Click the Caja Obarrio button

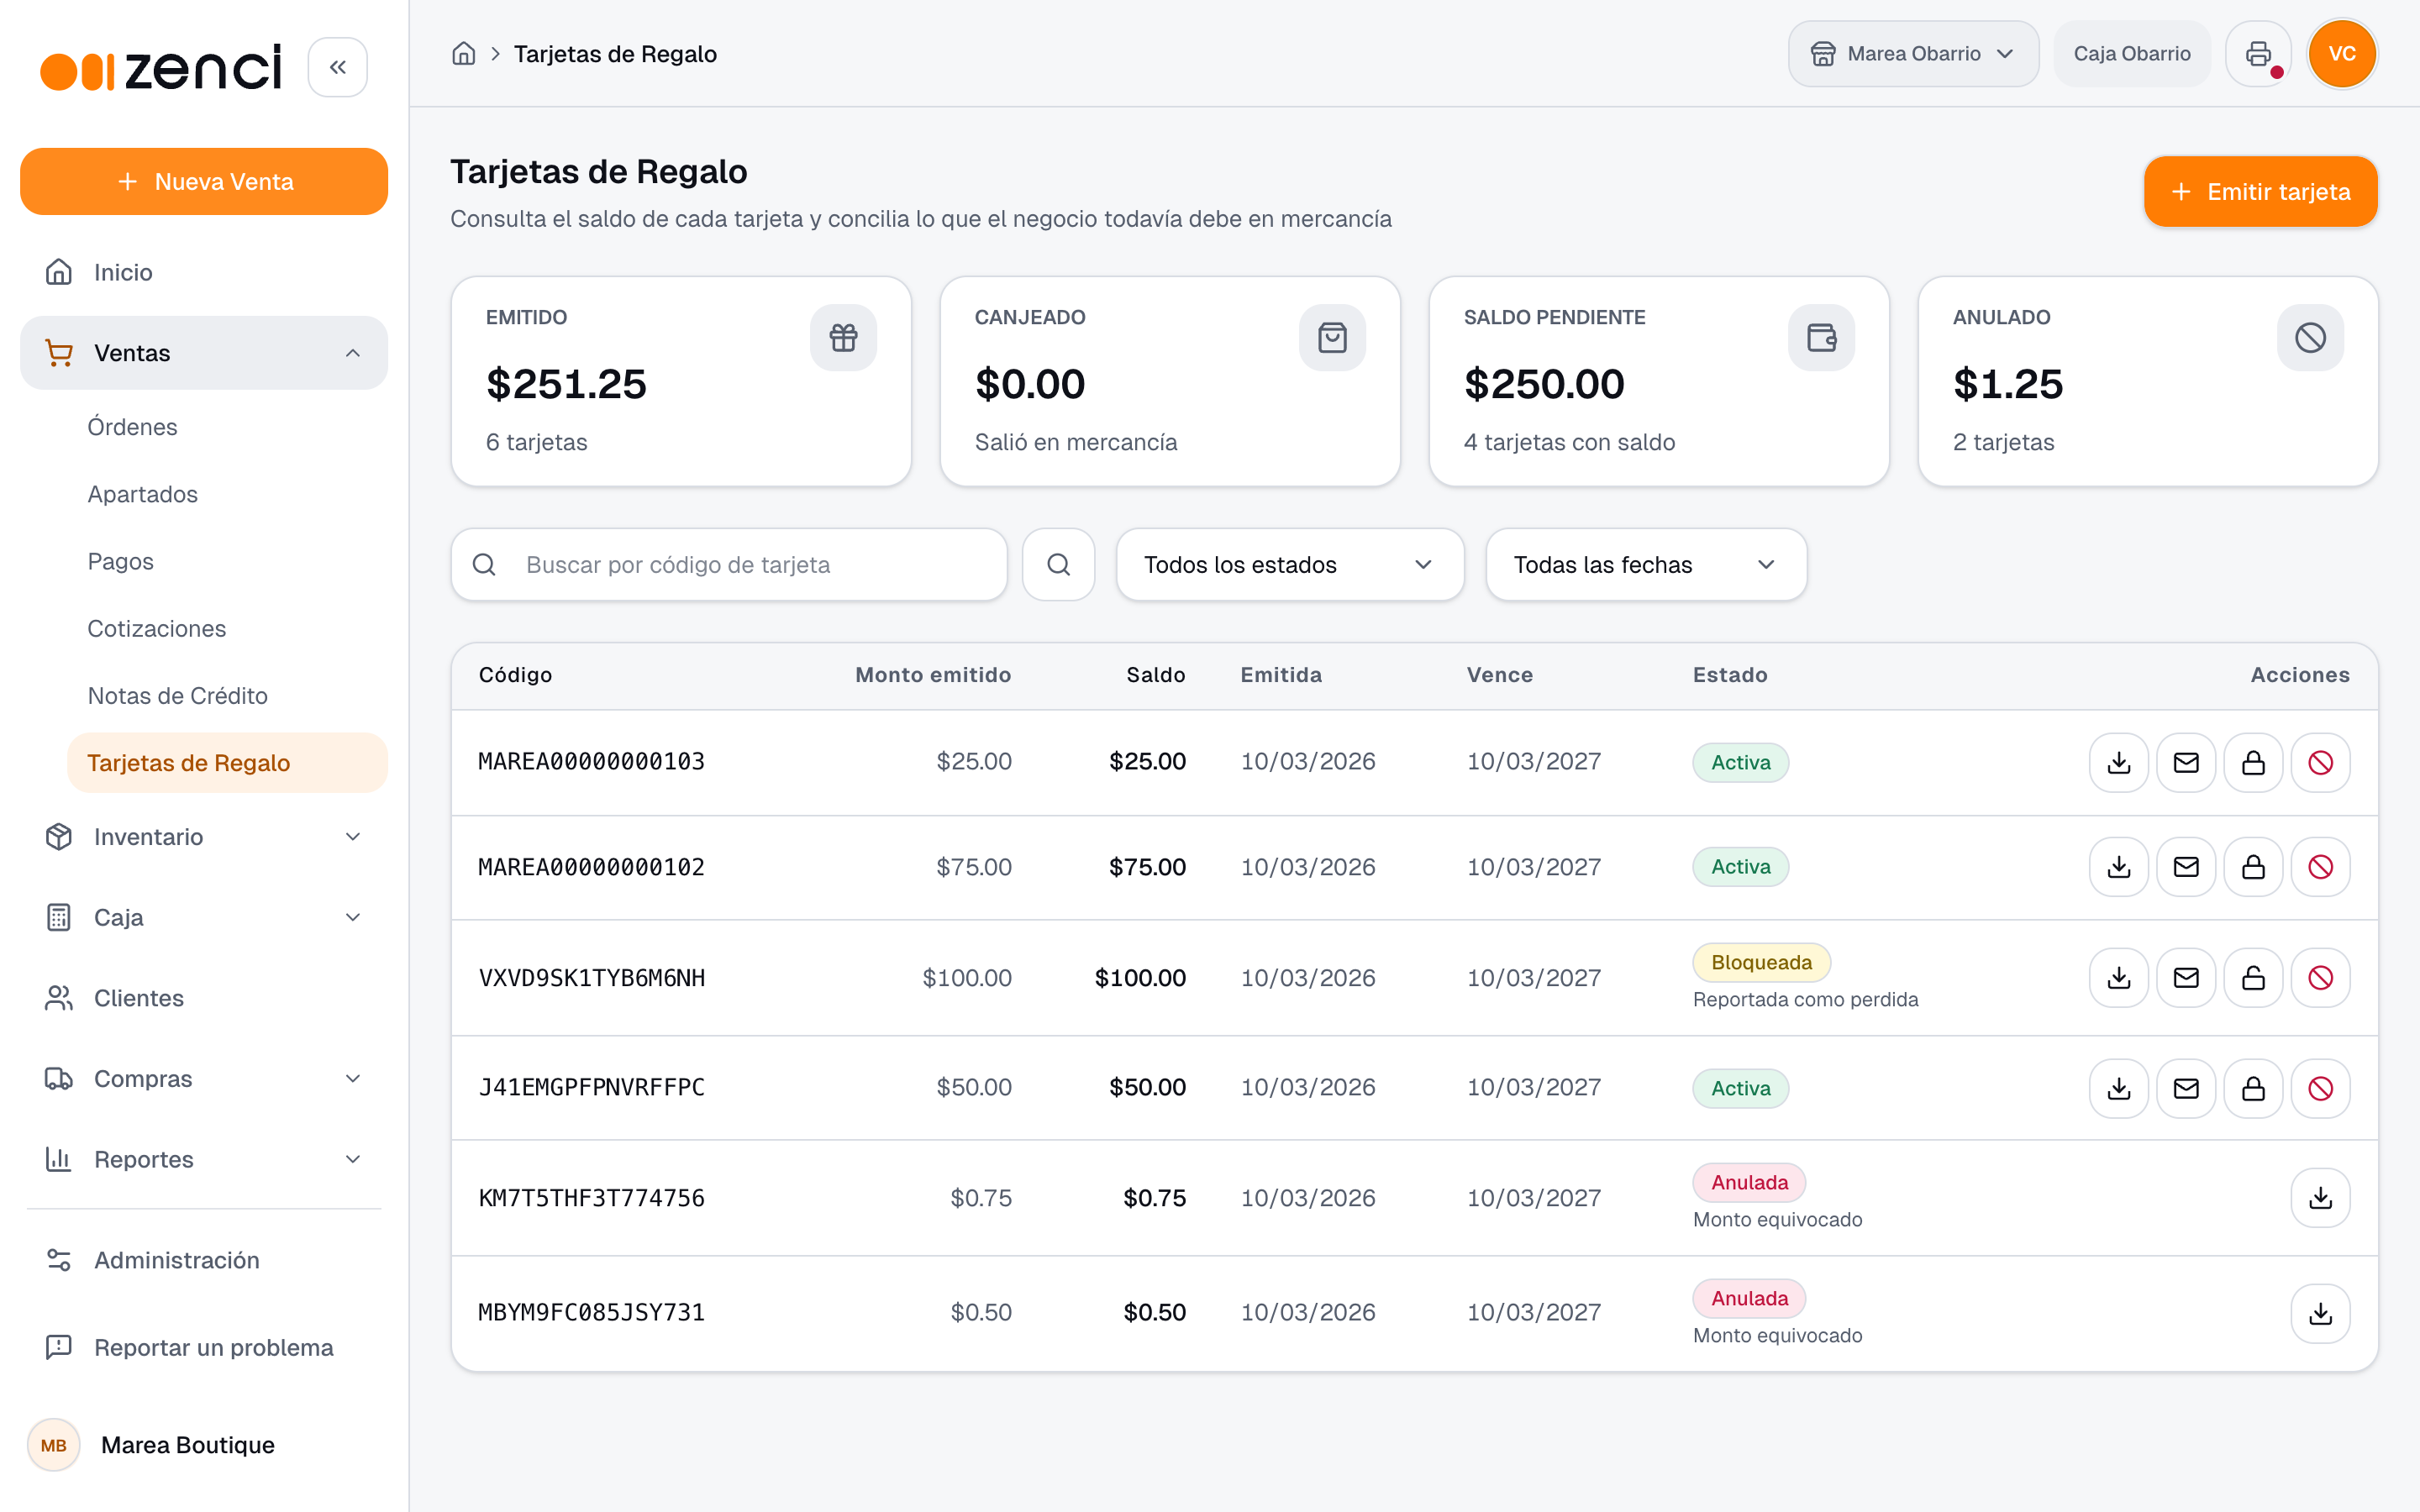tap(2131, 54)
